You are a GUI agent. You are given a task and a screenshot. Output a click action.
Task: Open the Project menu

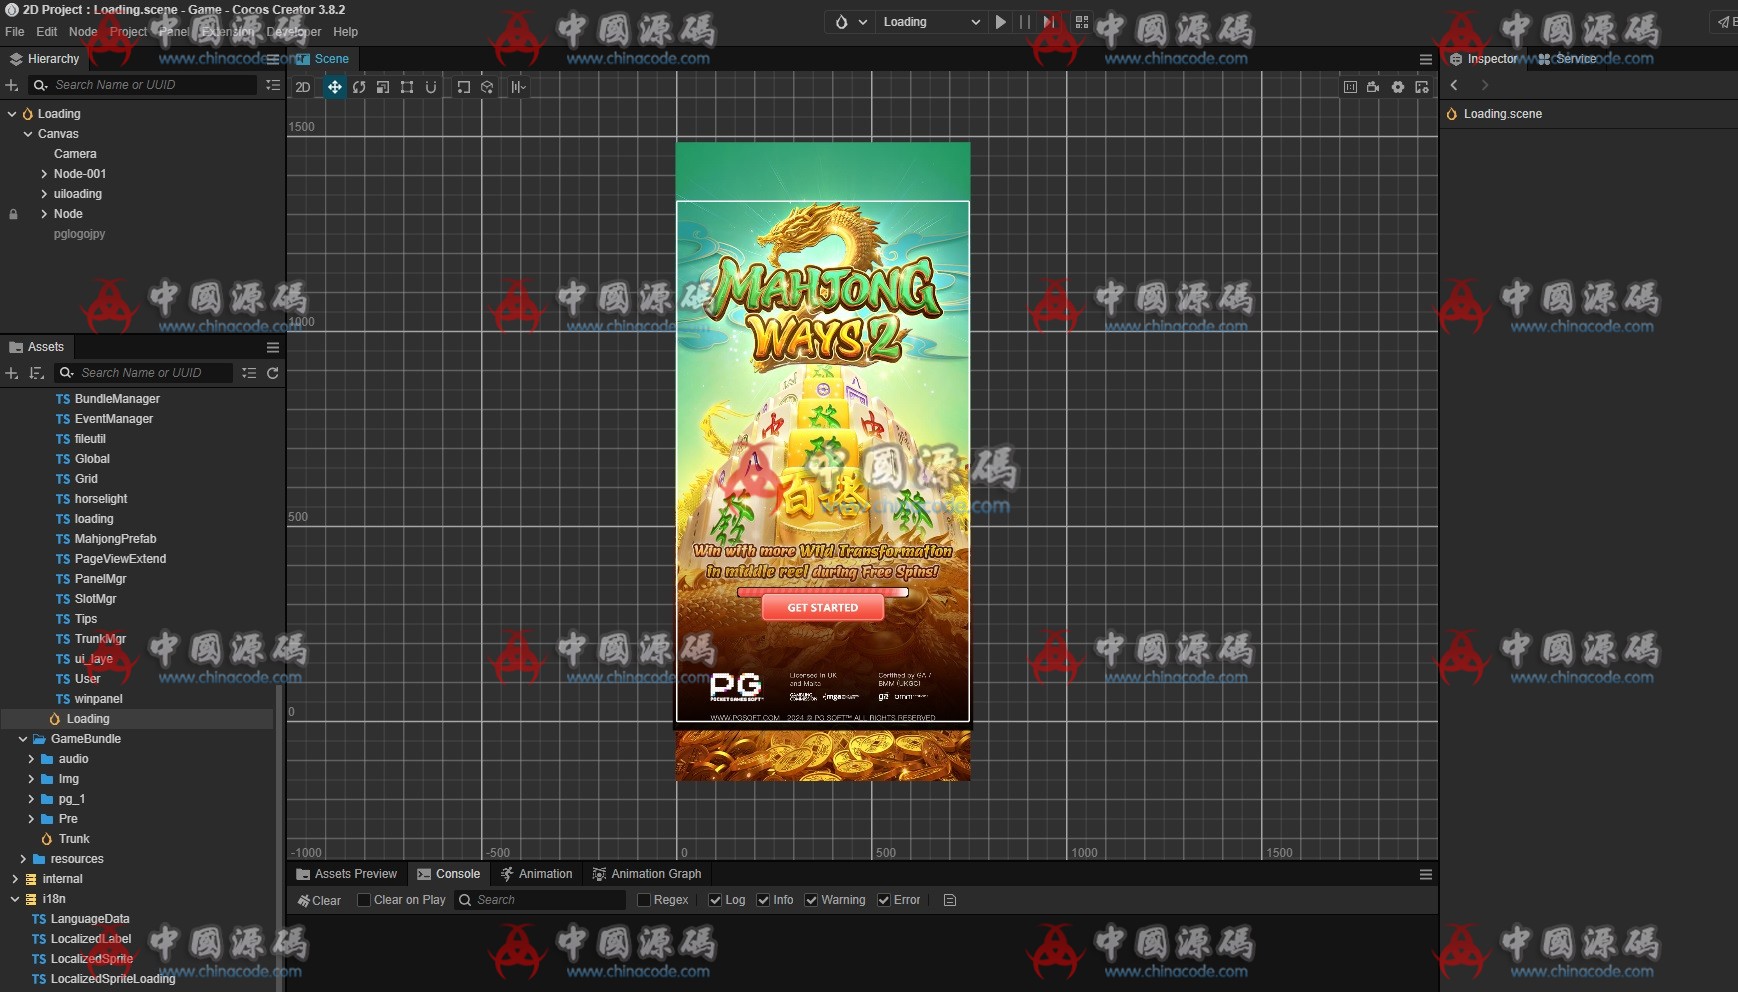click(128, 32)
